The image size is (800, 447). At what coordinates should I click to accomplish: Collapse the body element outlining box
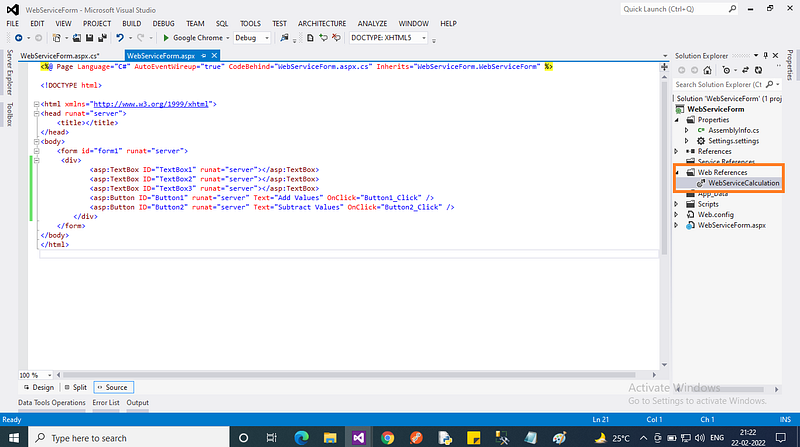coord(36,141)
